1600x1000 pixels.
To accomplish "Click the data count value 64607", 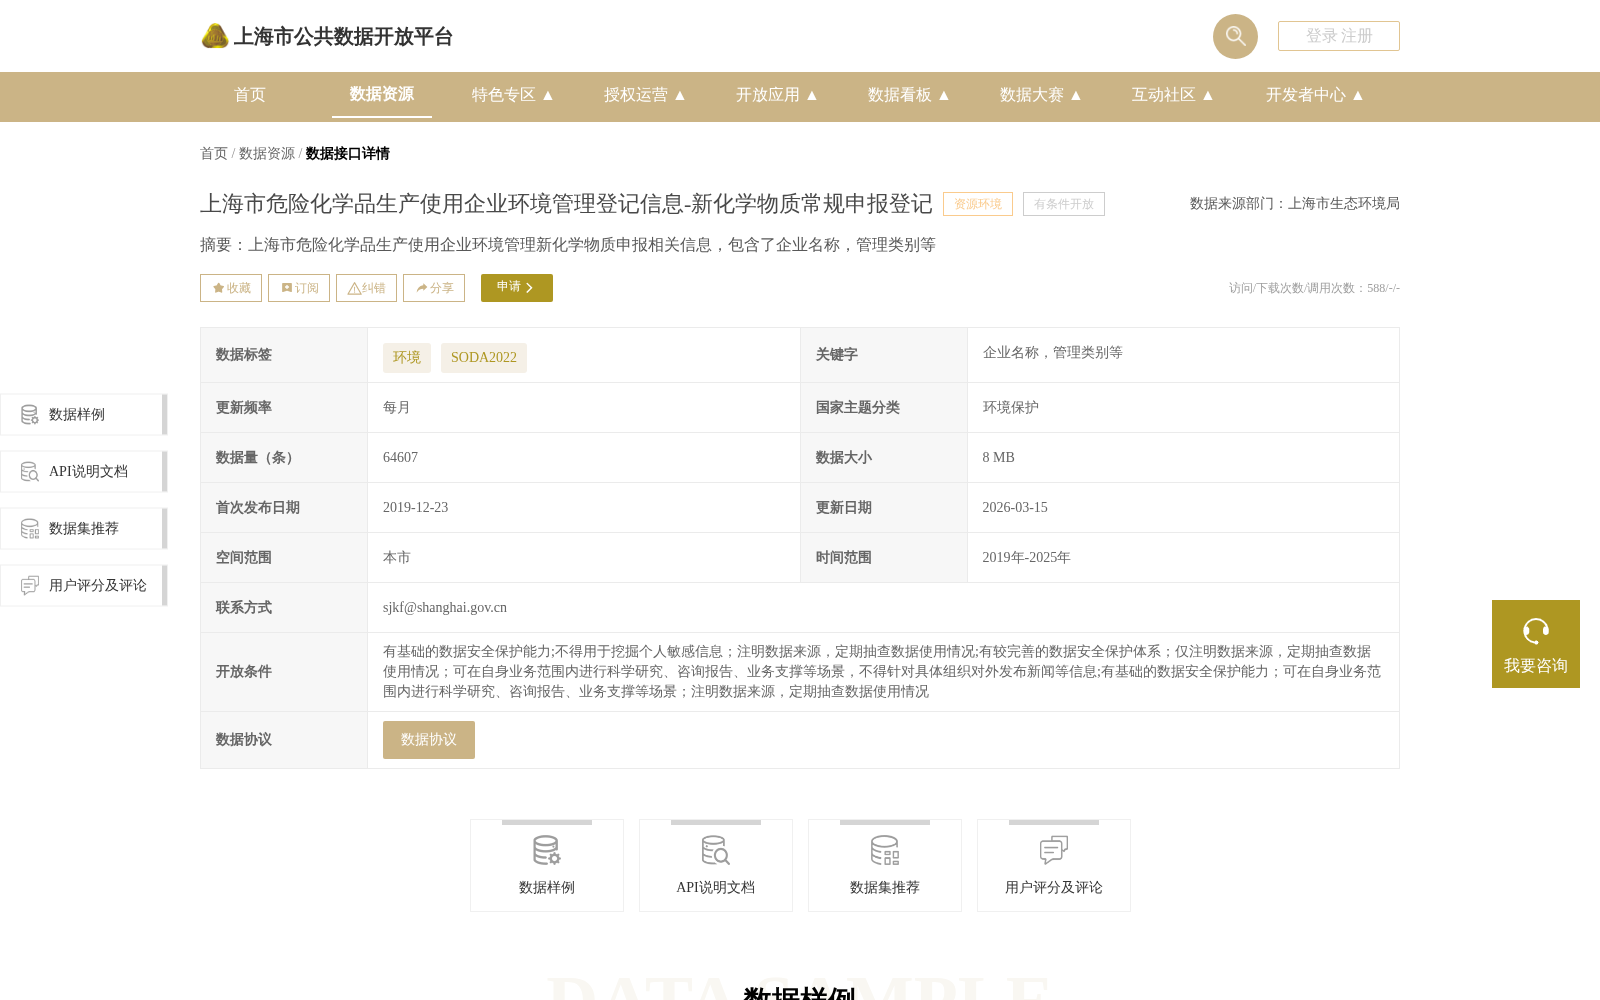I will tap(400, 458).
